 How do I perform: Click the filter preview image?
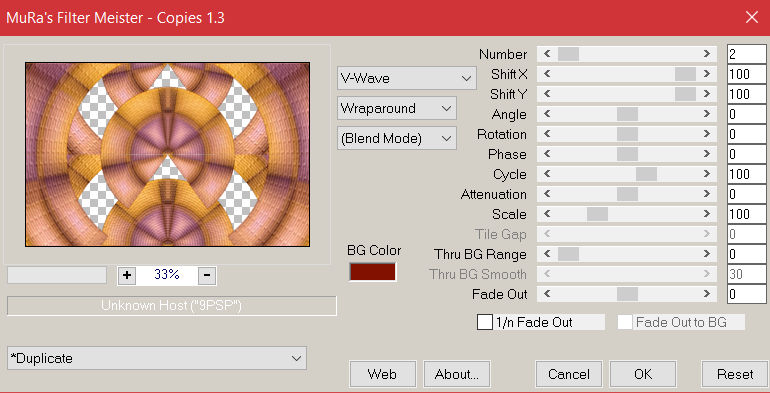167,154
